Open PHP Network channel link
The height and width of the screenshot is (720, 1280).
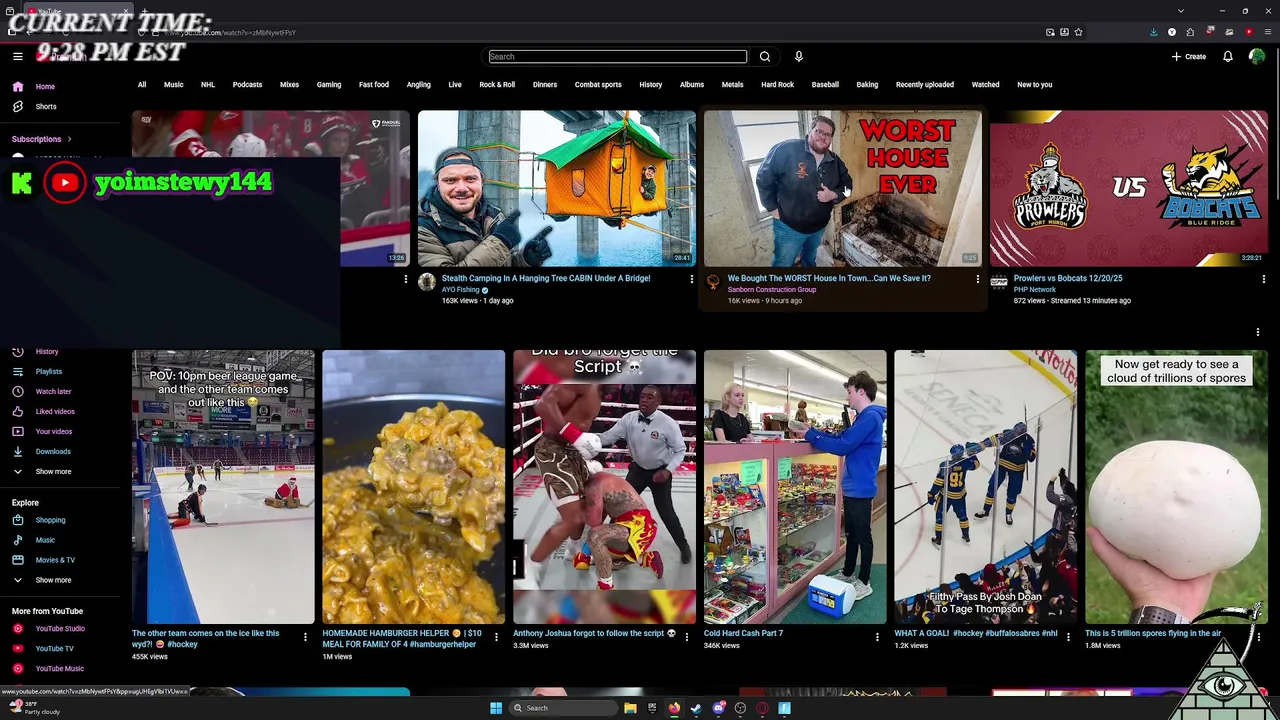[1035, 290]
